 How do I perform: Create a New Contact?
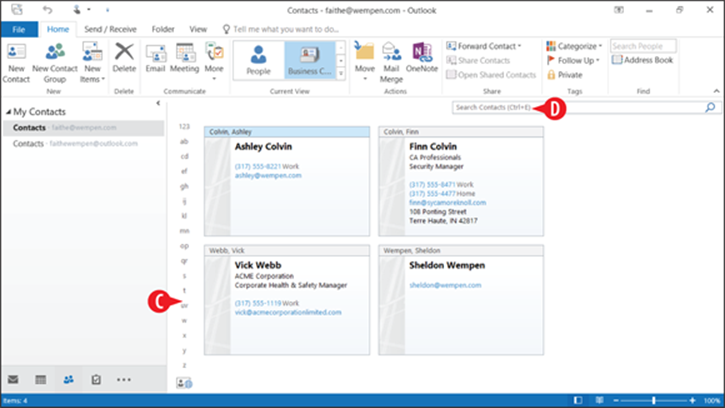coord(16,63)
